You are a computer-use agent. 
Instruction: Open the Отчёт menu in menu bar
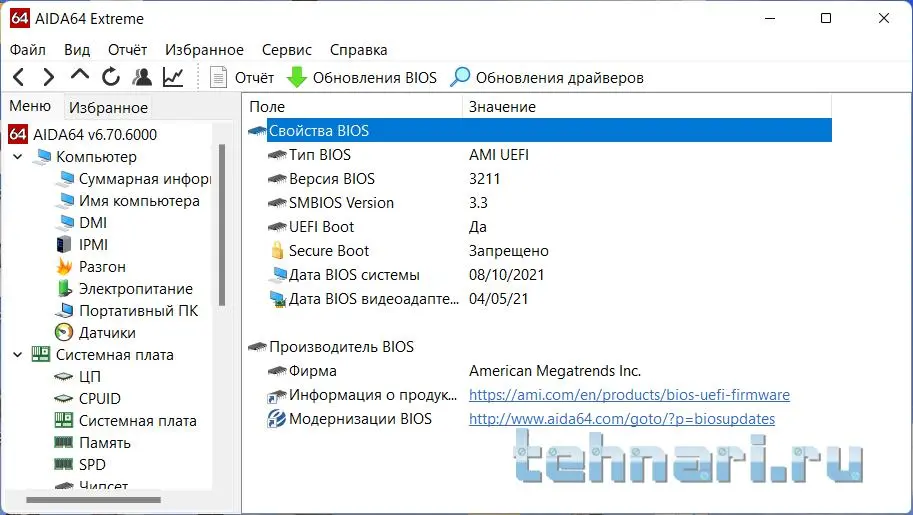128,50
